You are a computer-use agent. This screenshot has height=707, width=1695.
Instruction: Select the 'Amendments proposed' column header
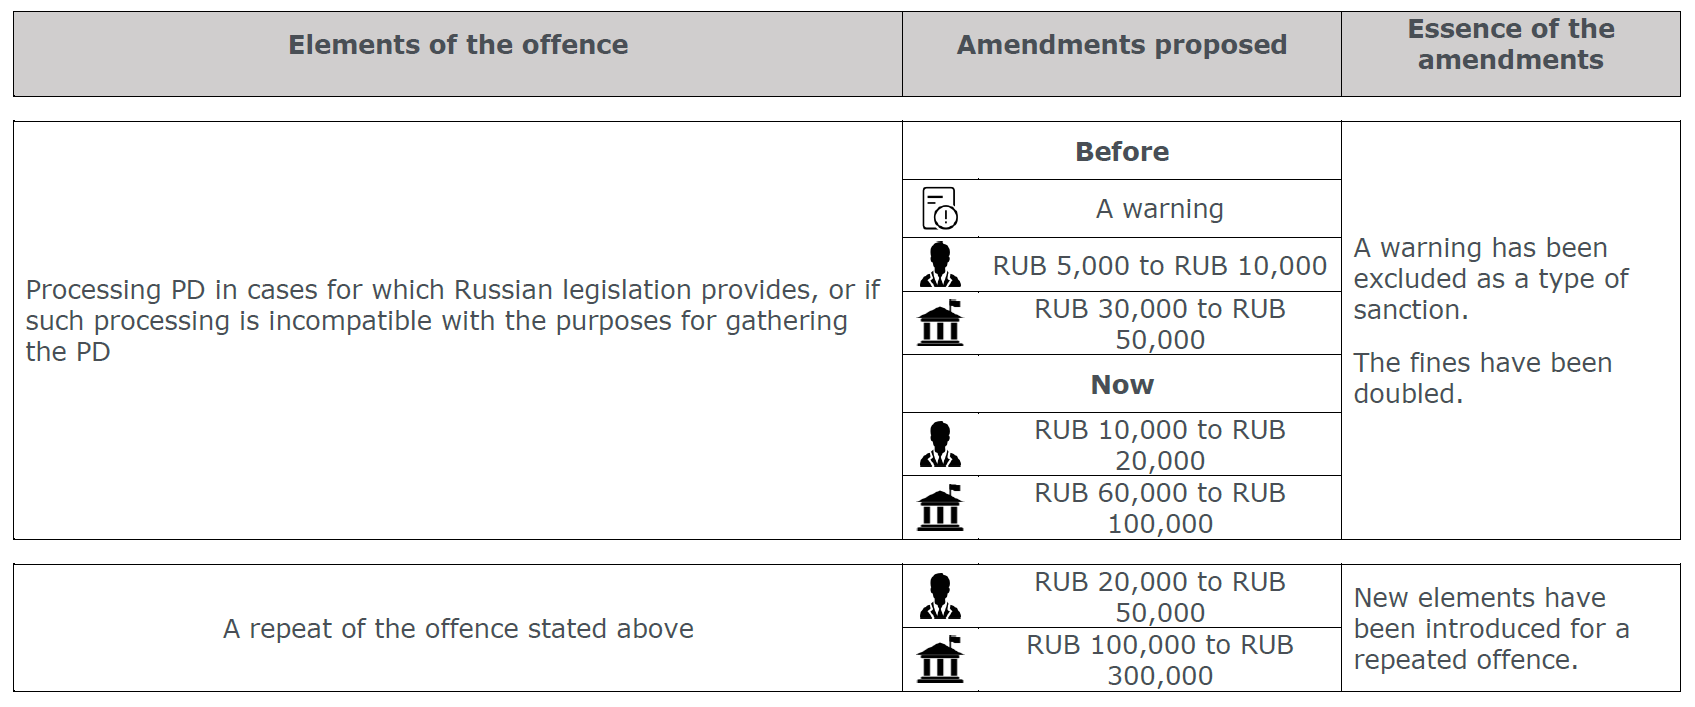(x=1121, y=45)
